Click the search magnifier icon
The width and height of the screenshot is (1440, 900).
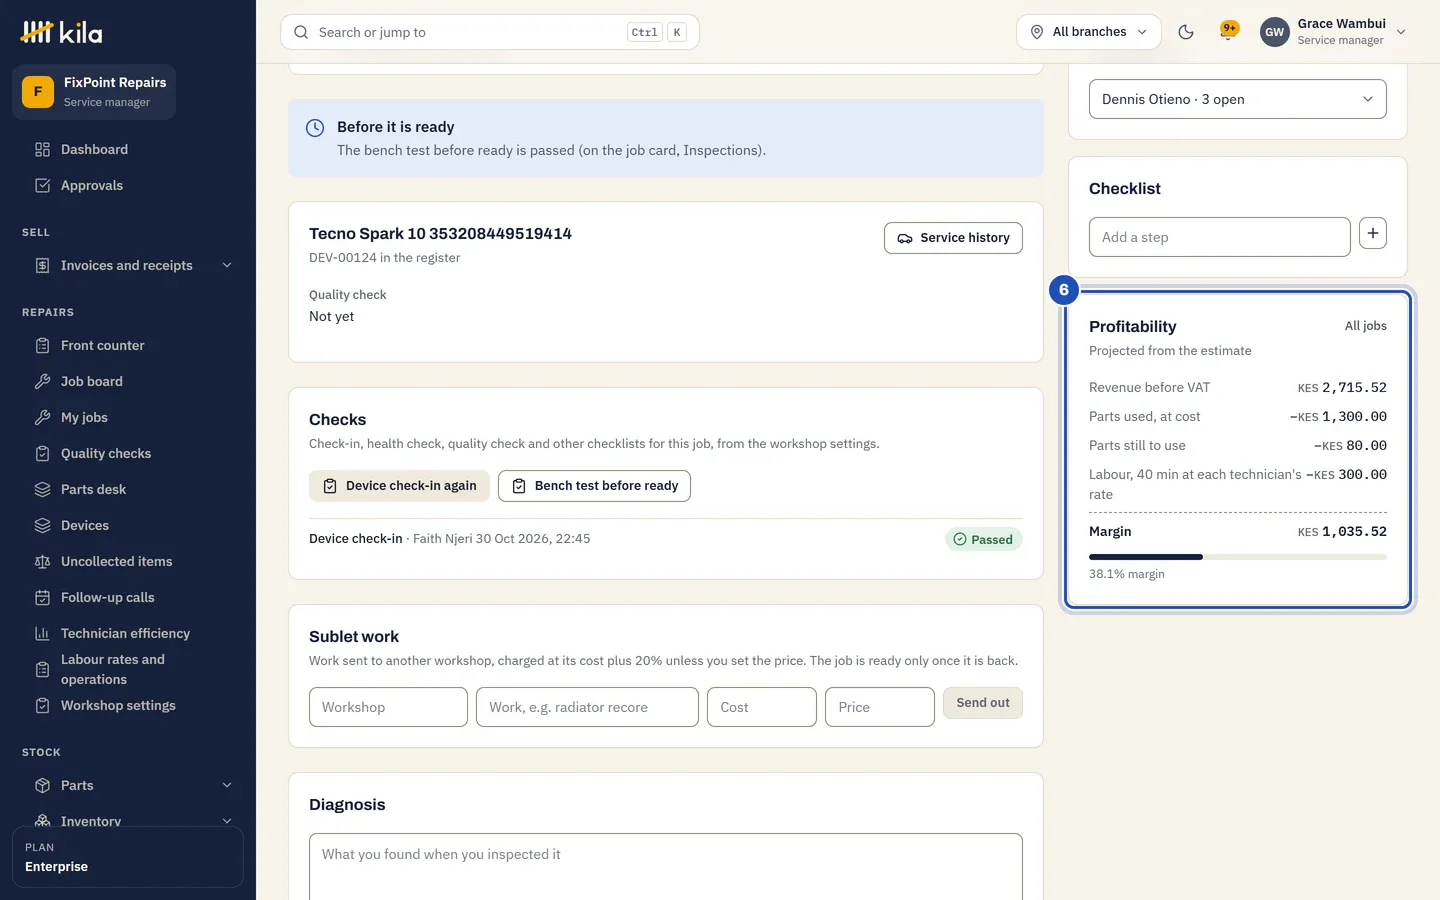coord(301,32)
